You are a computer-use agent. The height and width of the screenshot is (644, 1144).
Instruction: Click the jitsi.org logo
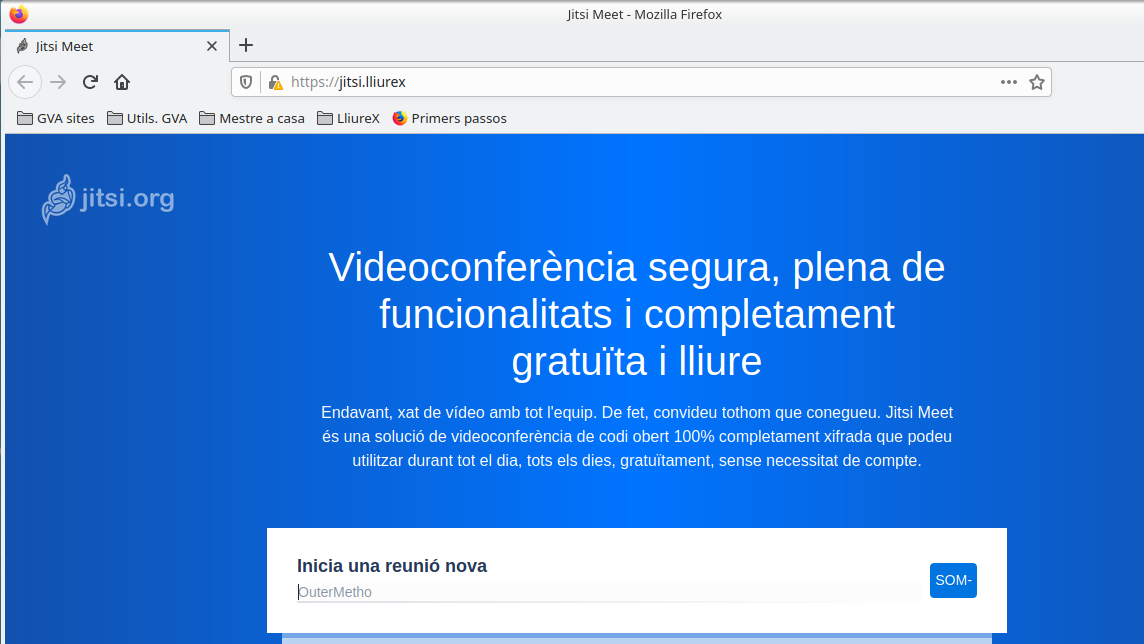pos(108,199)
